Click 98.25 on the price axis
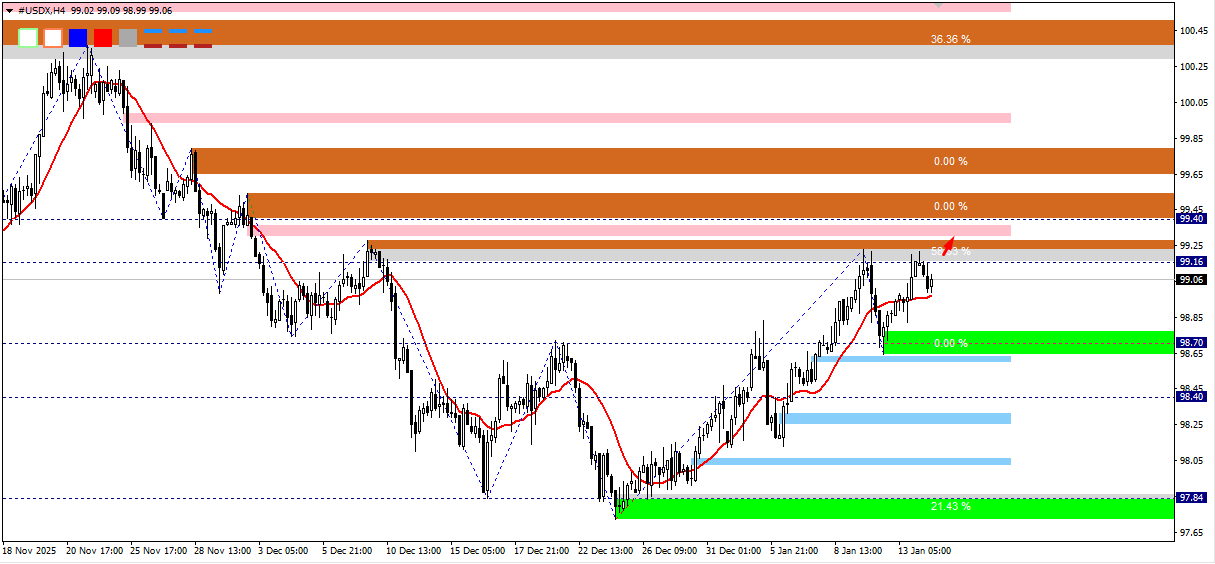1215x564 pixels. point(1191,425)
